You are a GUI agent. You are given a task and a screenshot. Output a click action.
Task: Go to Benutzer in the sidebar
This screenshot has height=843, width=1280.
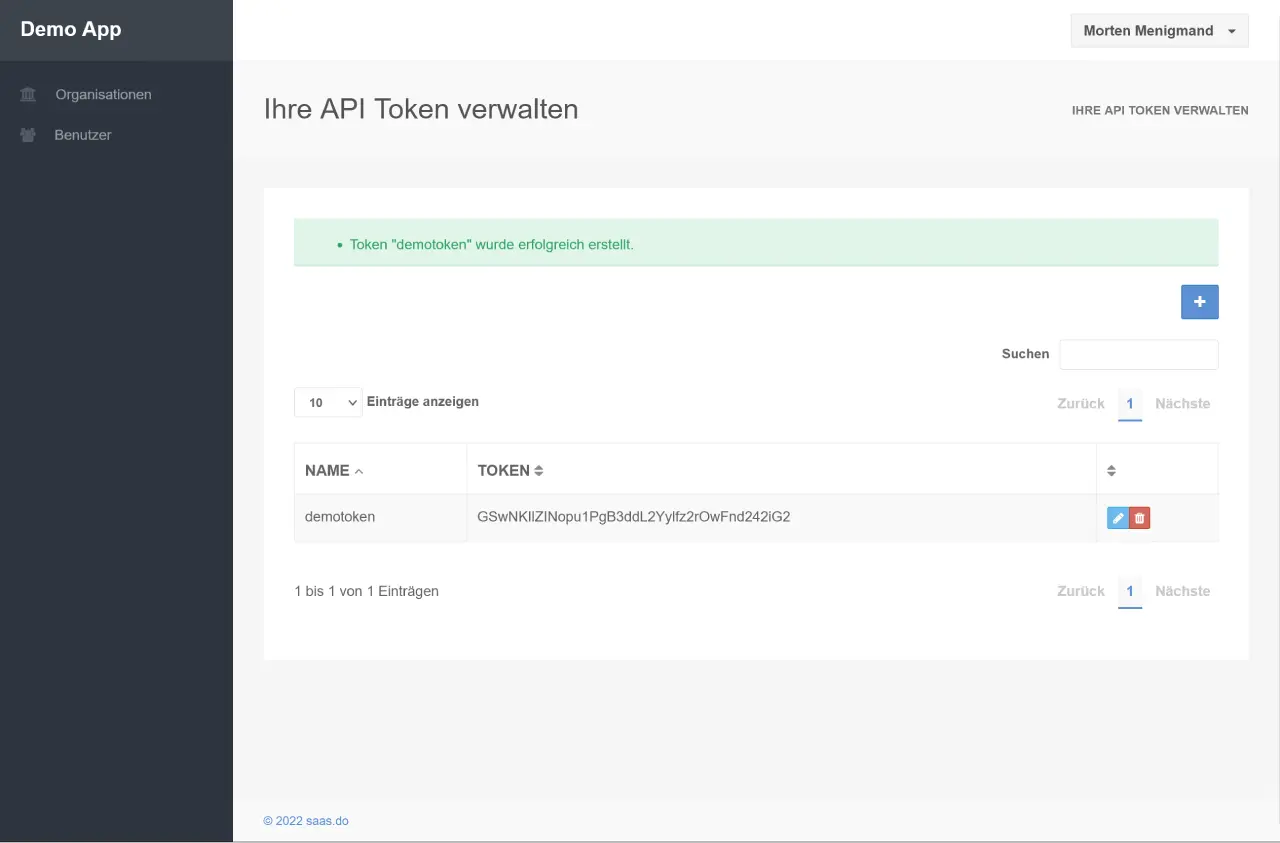coord(83,135)
